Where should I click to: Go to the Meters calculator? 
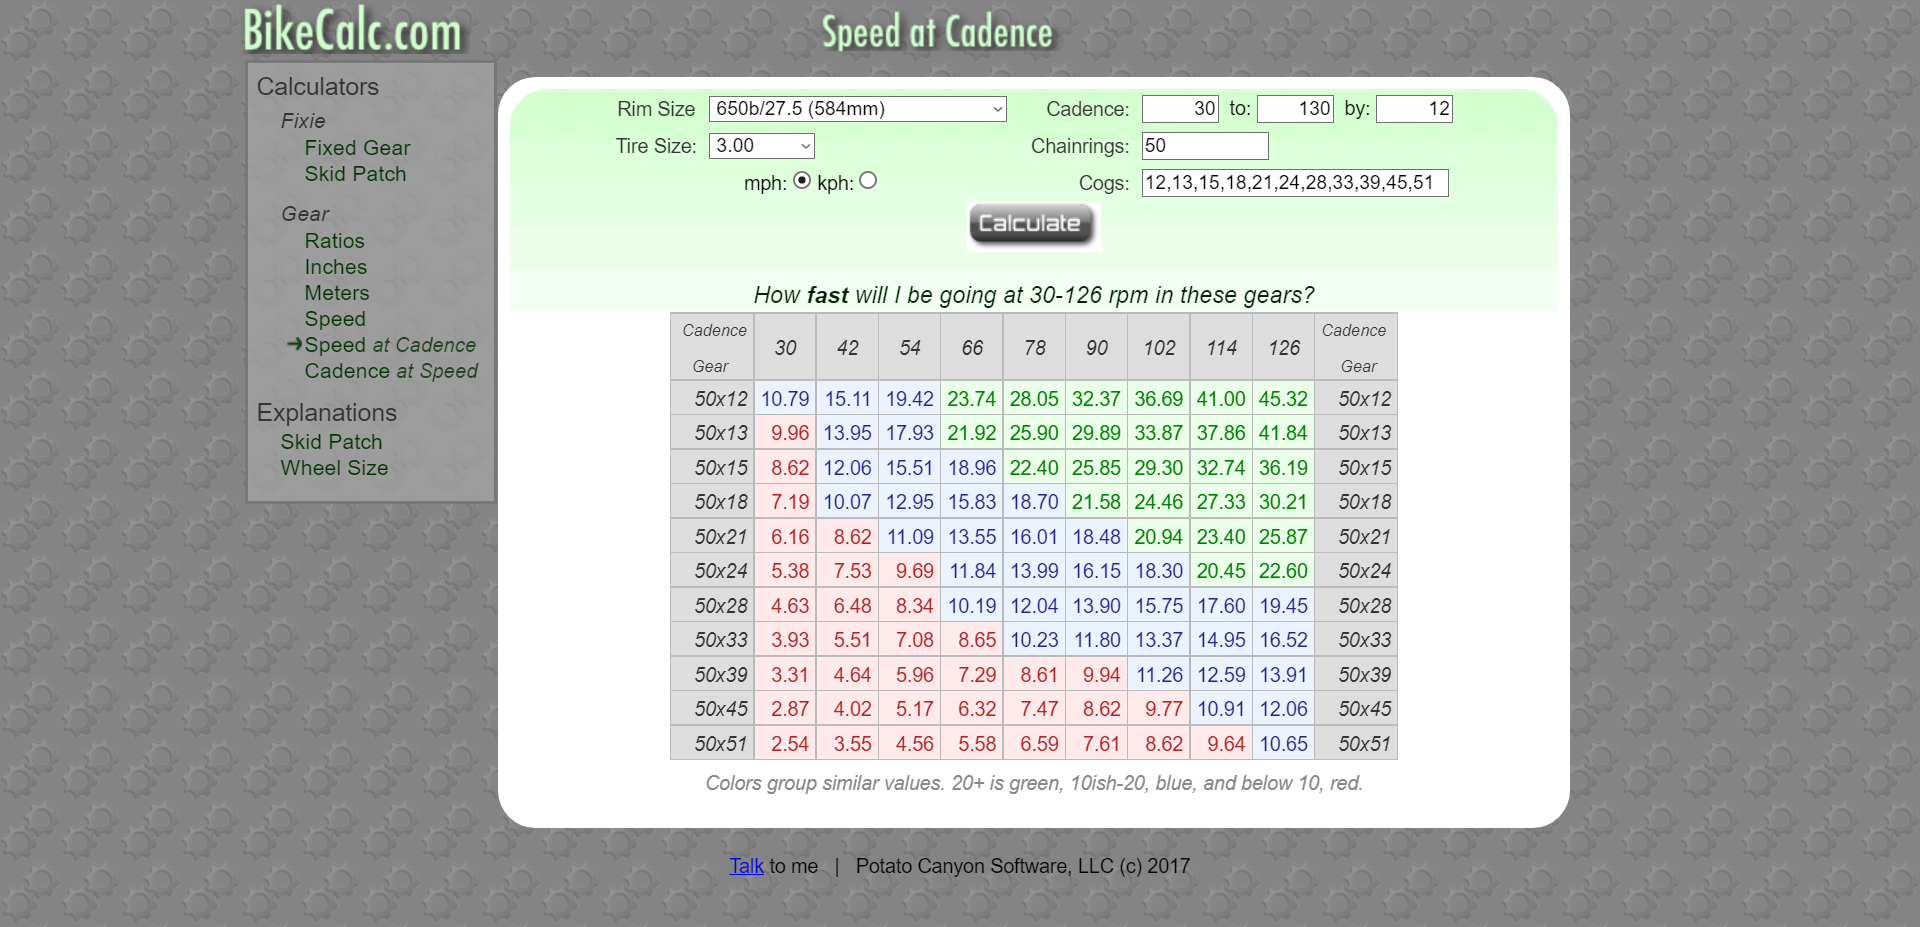tap(336, 292)
